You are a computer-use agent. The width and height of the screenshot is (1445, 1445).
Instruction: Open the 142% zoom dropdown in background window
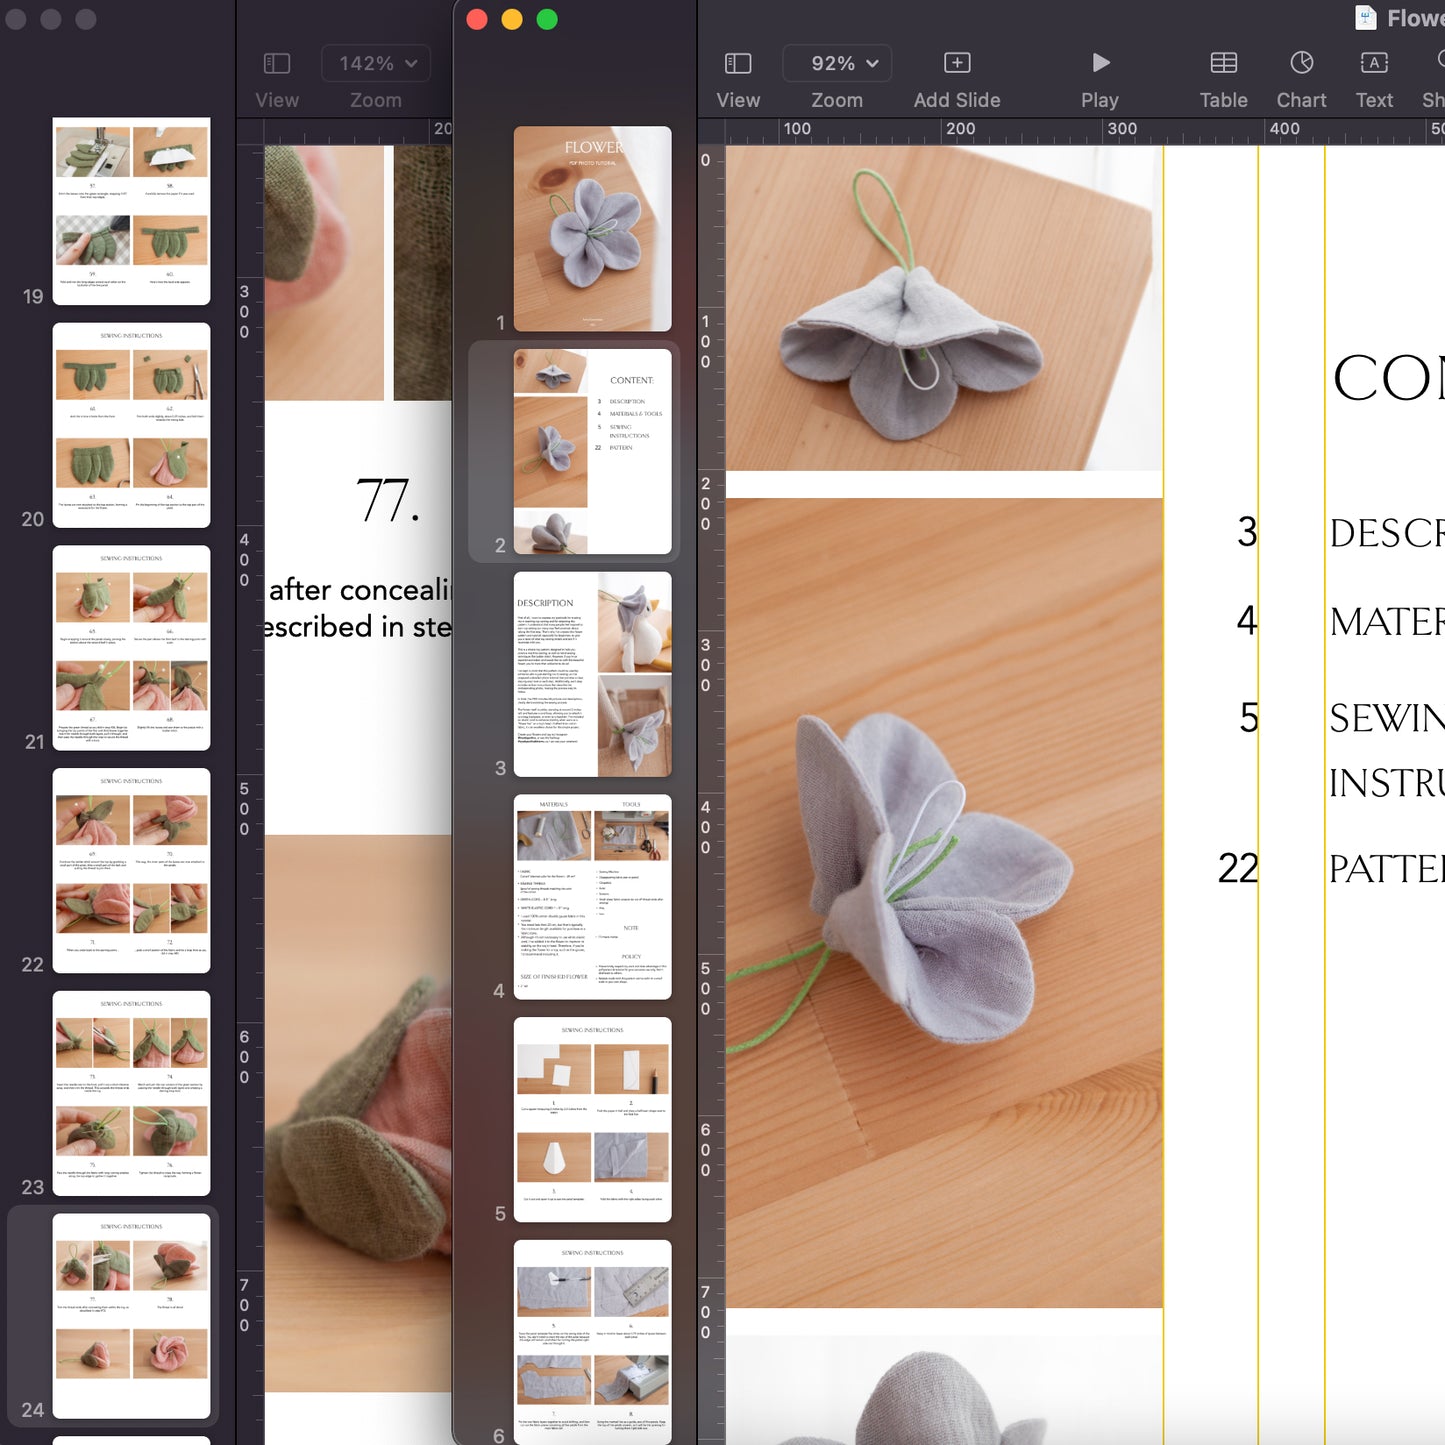[x=376, y=63]
